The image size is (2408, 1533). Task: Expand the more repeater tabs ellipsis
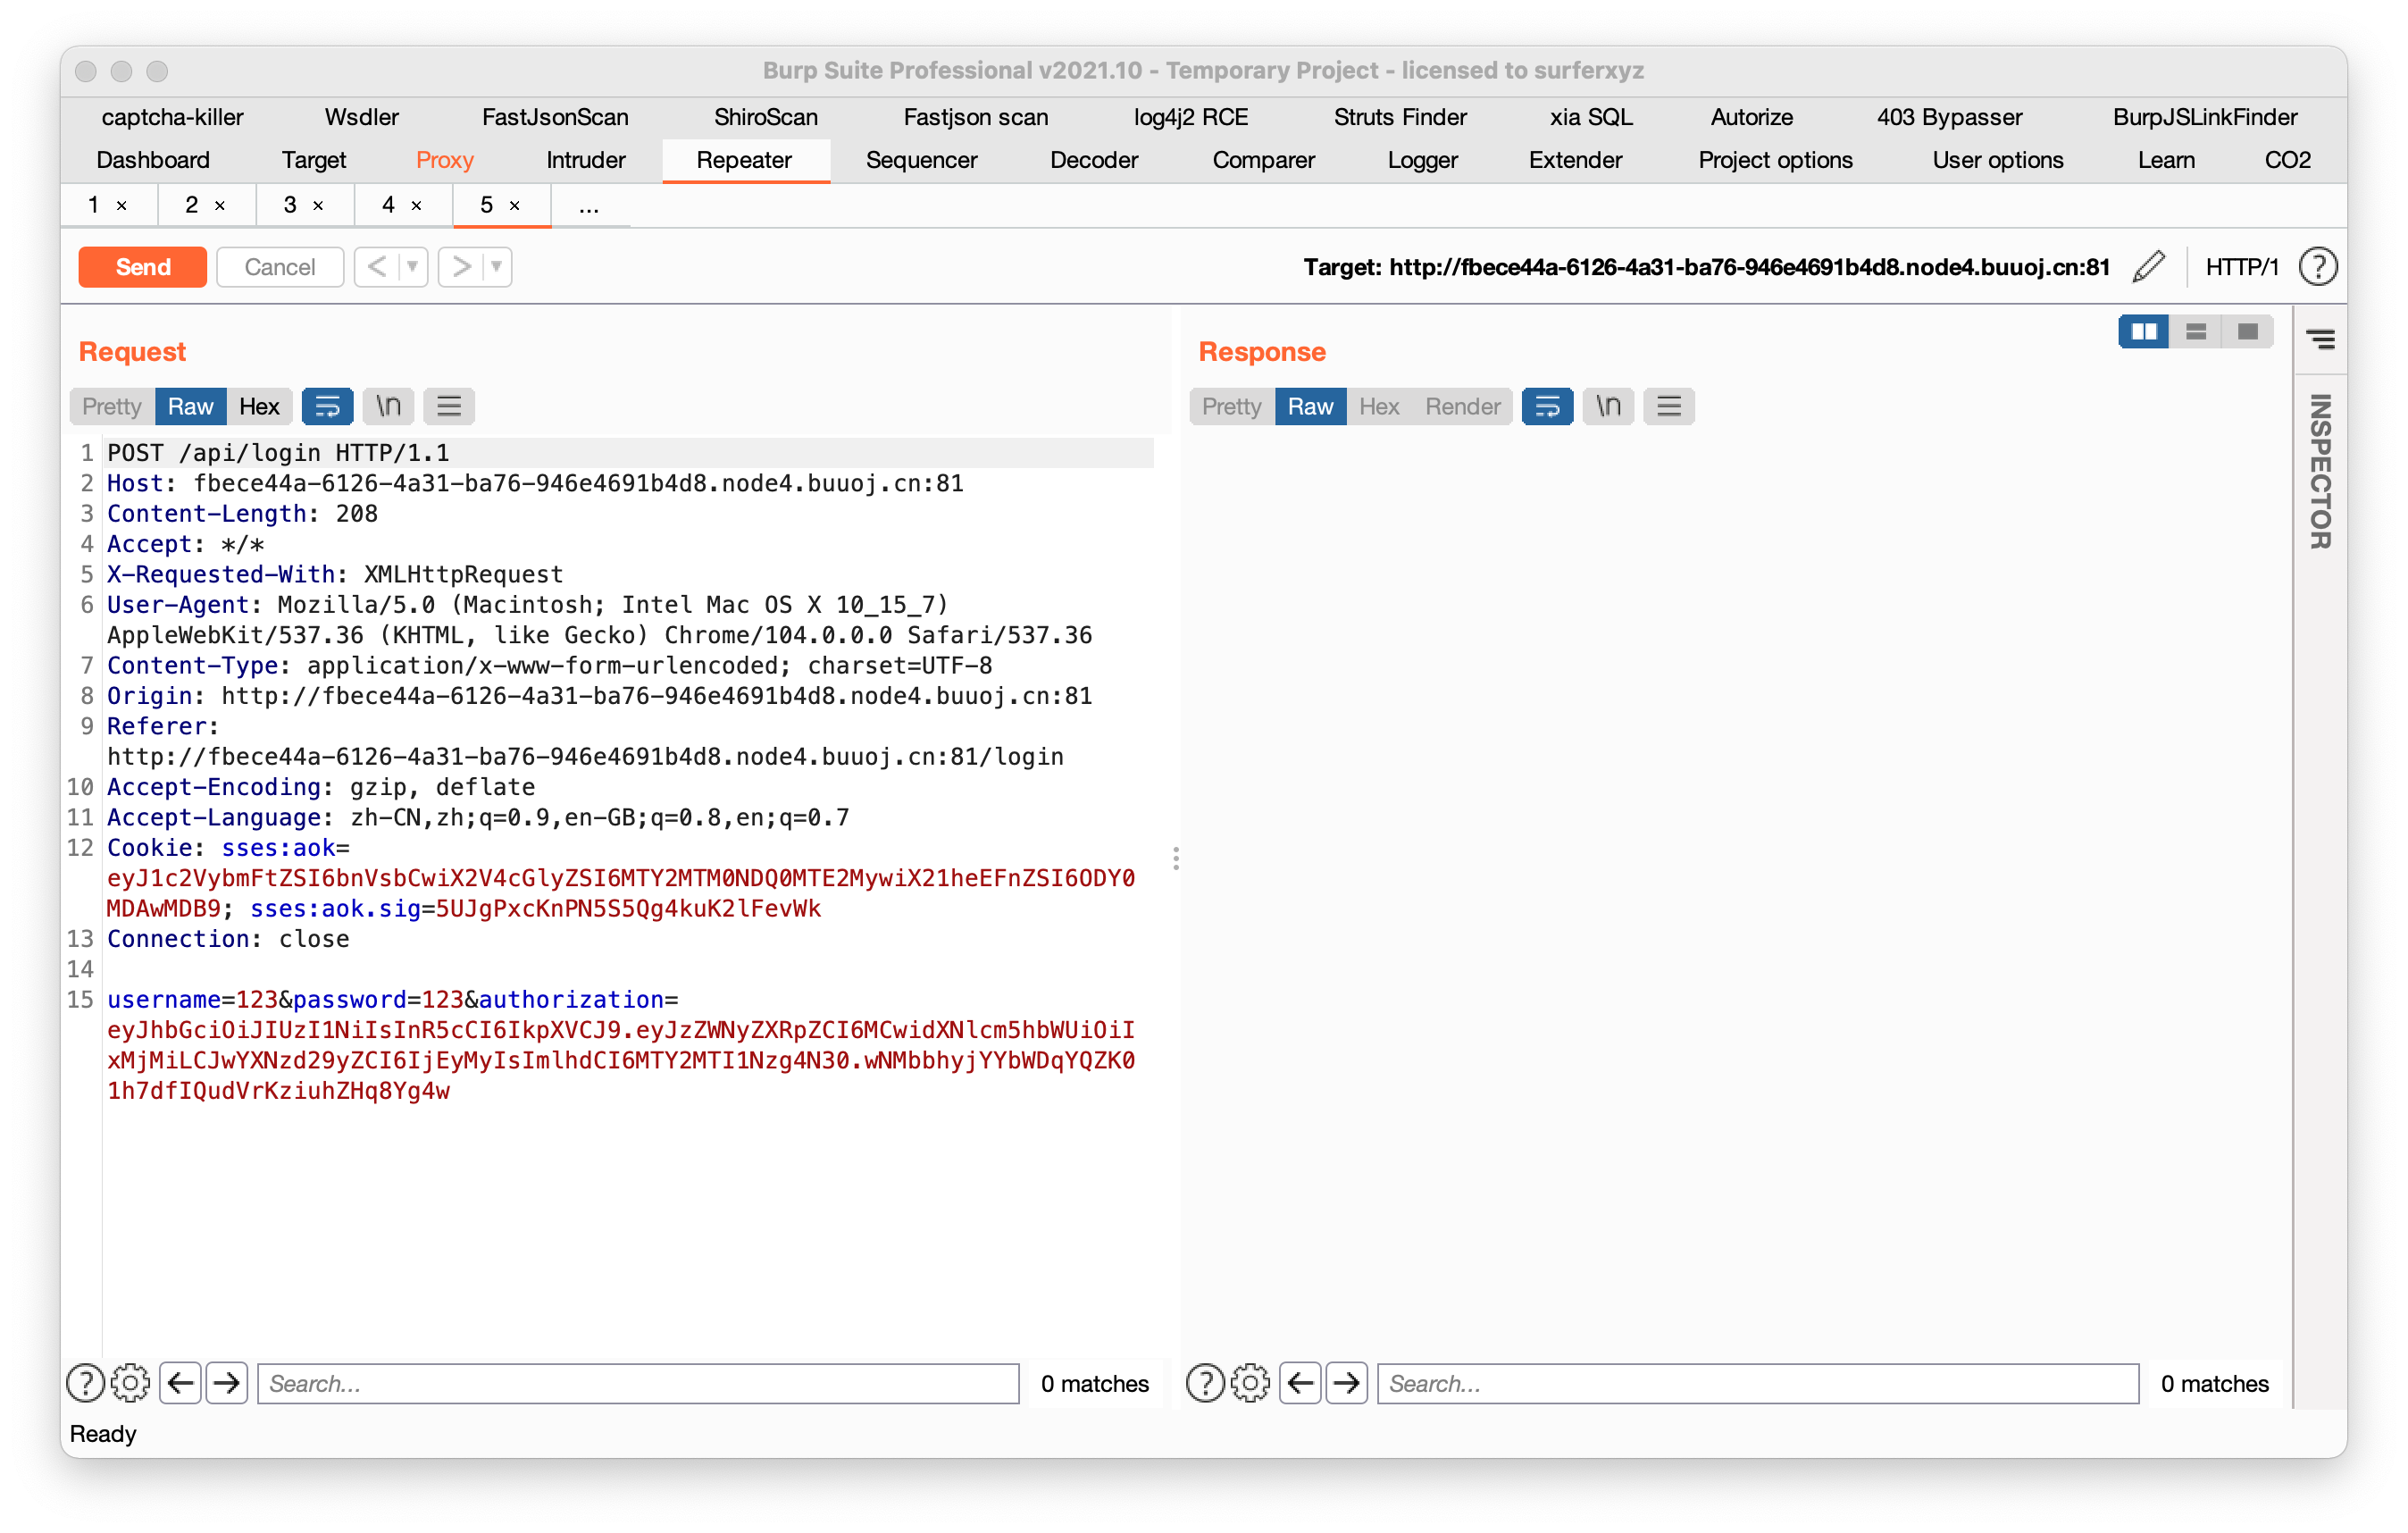point(589,206)
